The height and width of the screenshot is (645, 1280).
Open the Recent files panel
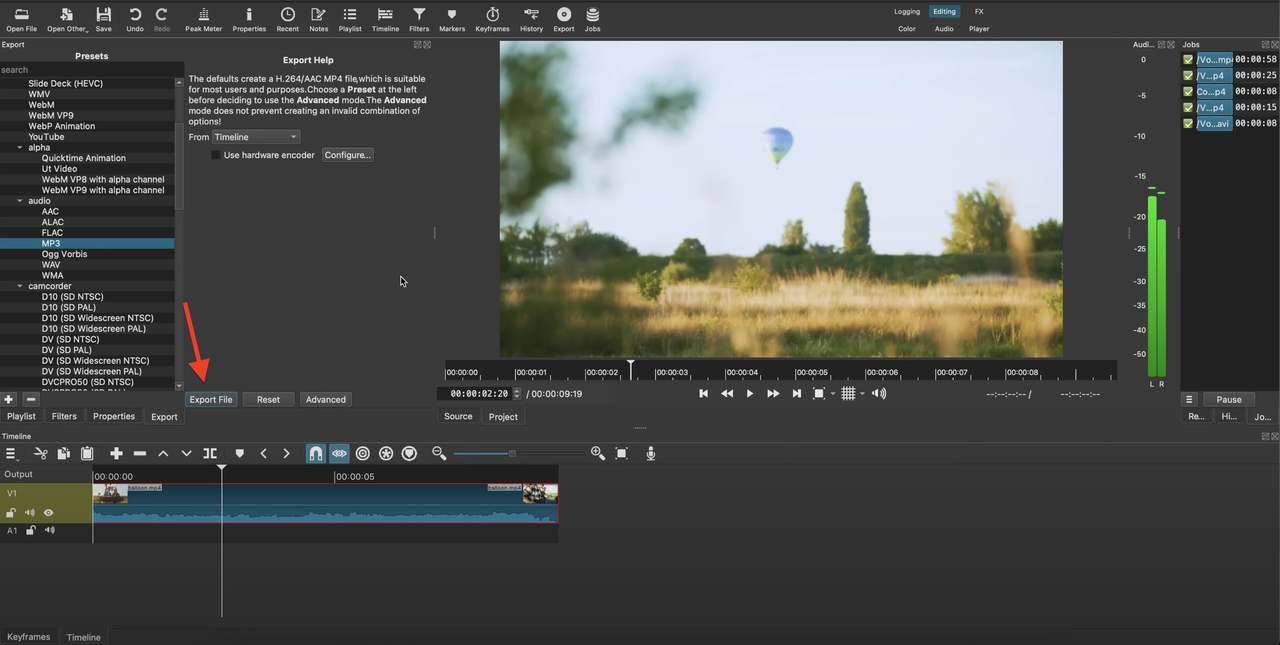[288, 18]
